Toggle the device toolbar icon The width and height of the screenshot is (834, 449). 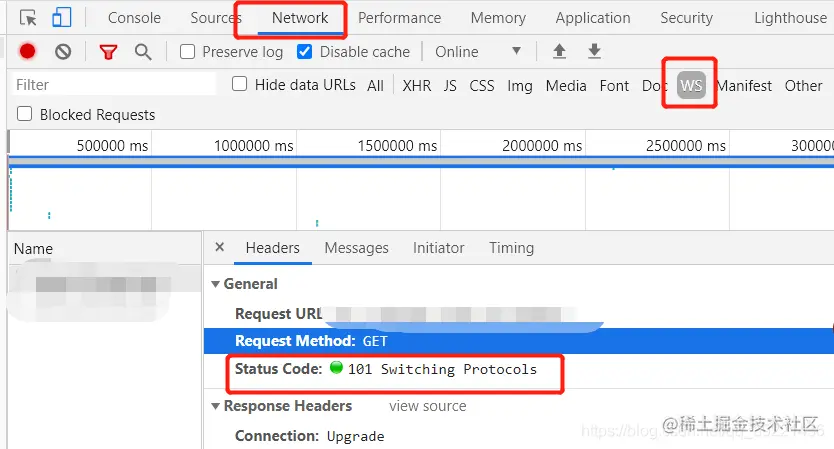pyautogui.click(x=61, y=18)
